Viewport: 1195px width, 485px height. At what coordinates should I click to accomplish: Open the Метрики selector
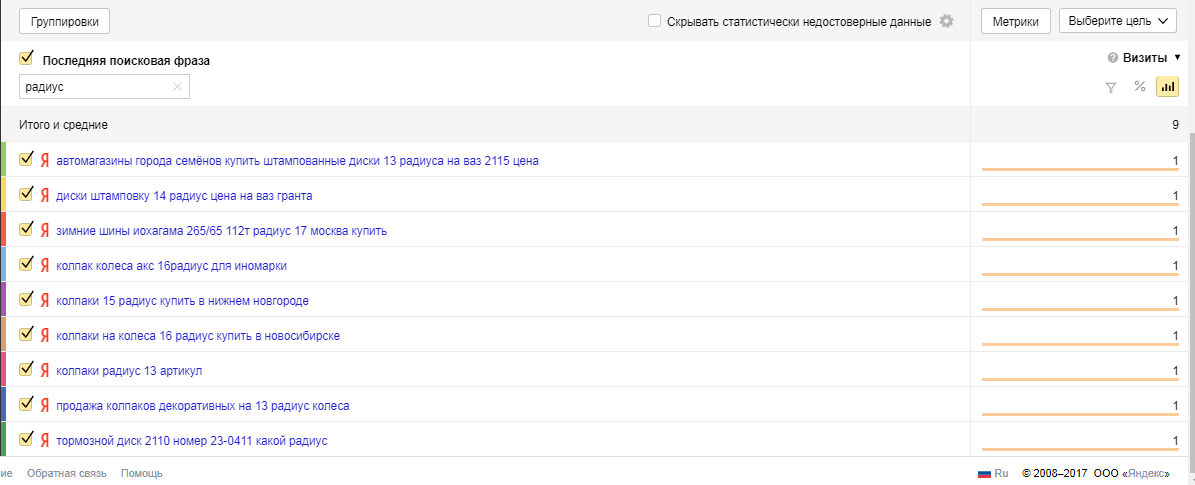(1015, 21)
